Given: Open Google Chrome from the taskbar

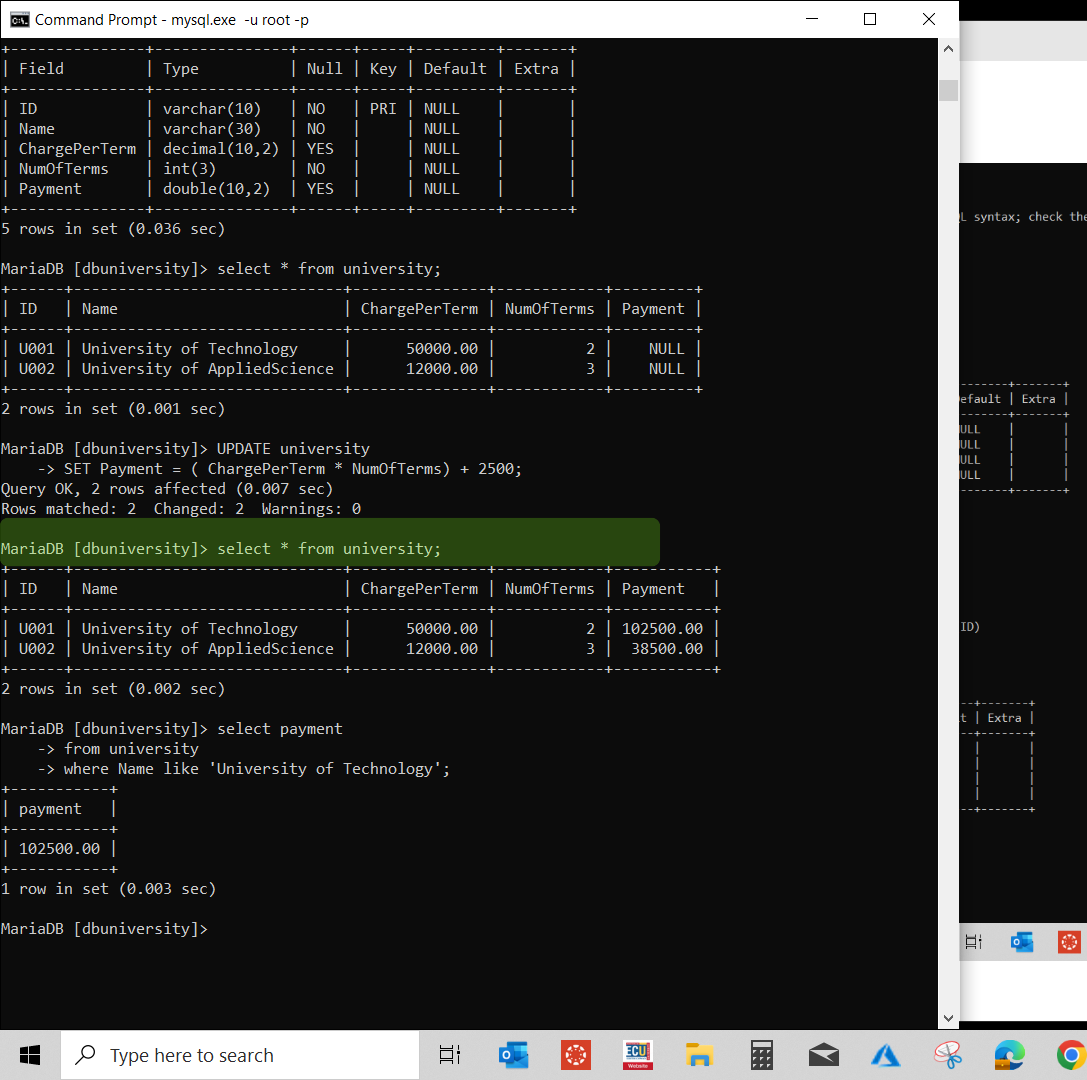Looking at the screenshot, I should click(1070, 1054).
